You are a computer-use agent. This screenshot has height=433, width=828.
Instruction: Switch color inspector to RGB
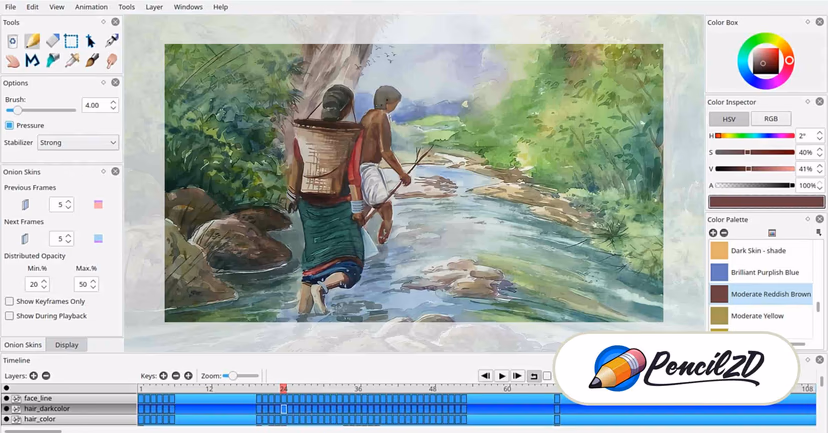tap(771, 119)
